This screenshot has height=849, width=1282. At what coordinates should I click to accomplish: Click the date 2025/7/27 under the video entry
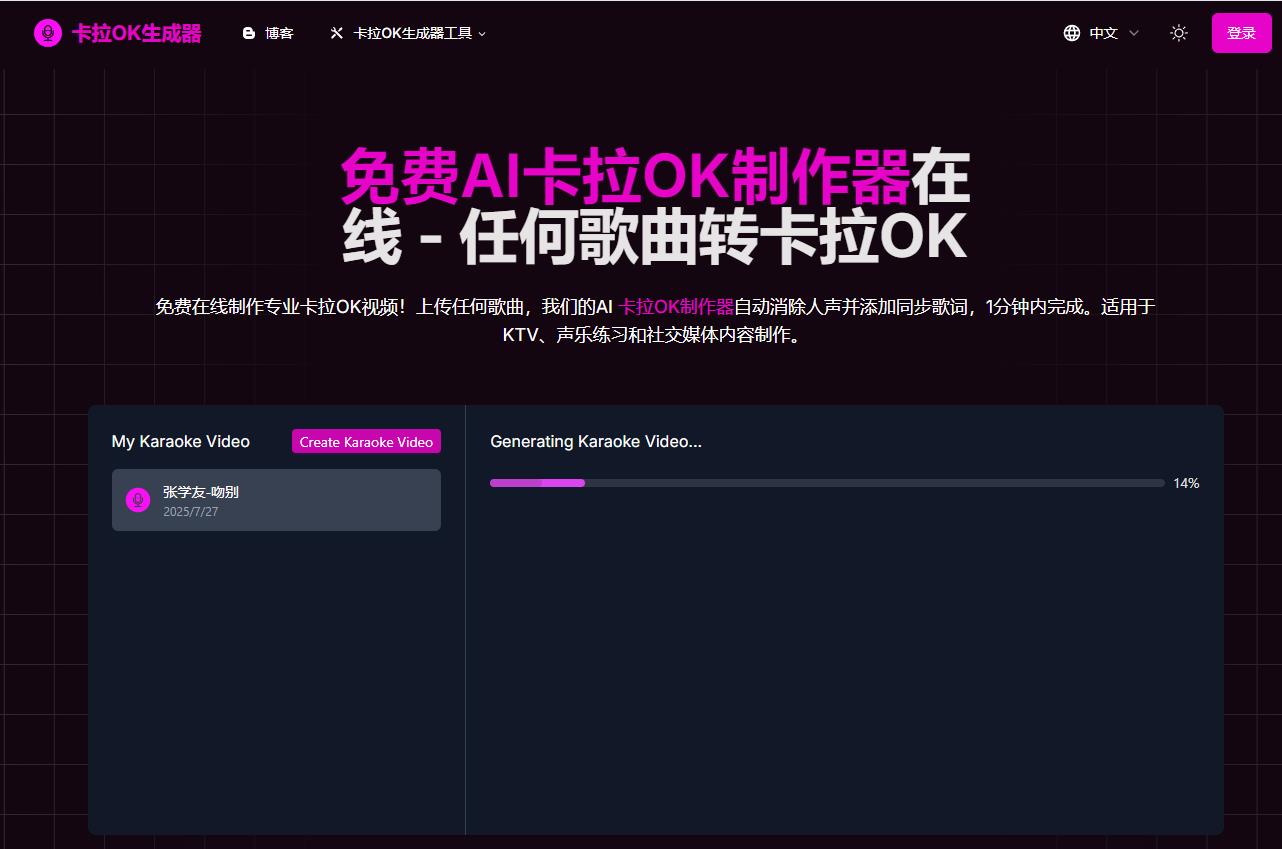coord(190,511)
